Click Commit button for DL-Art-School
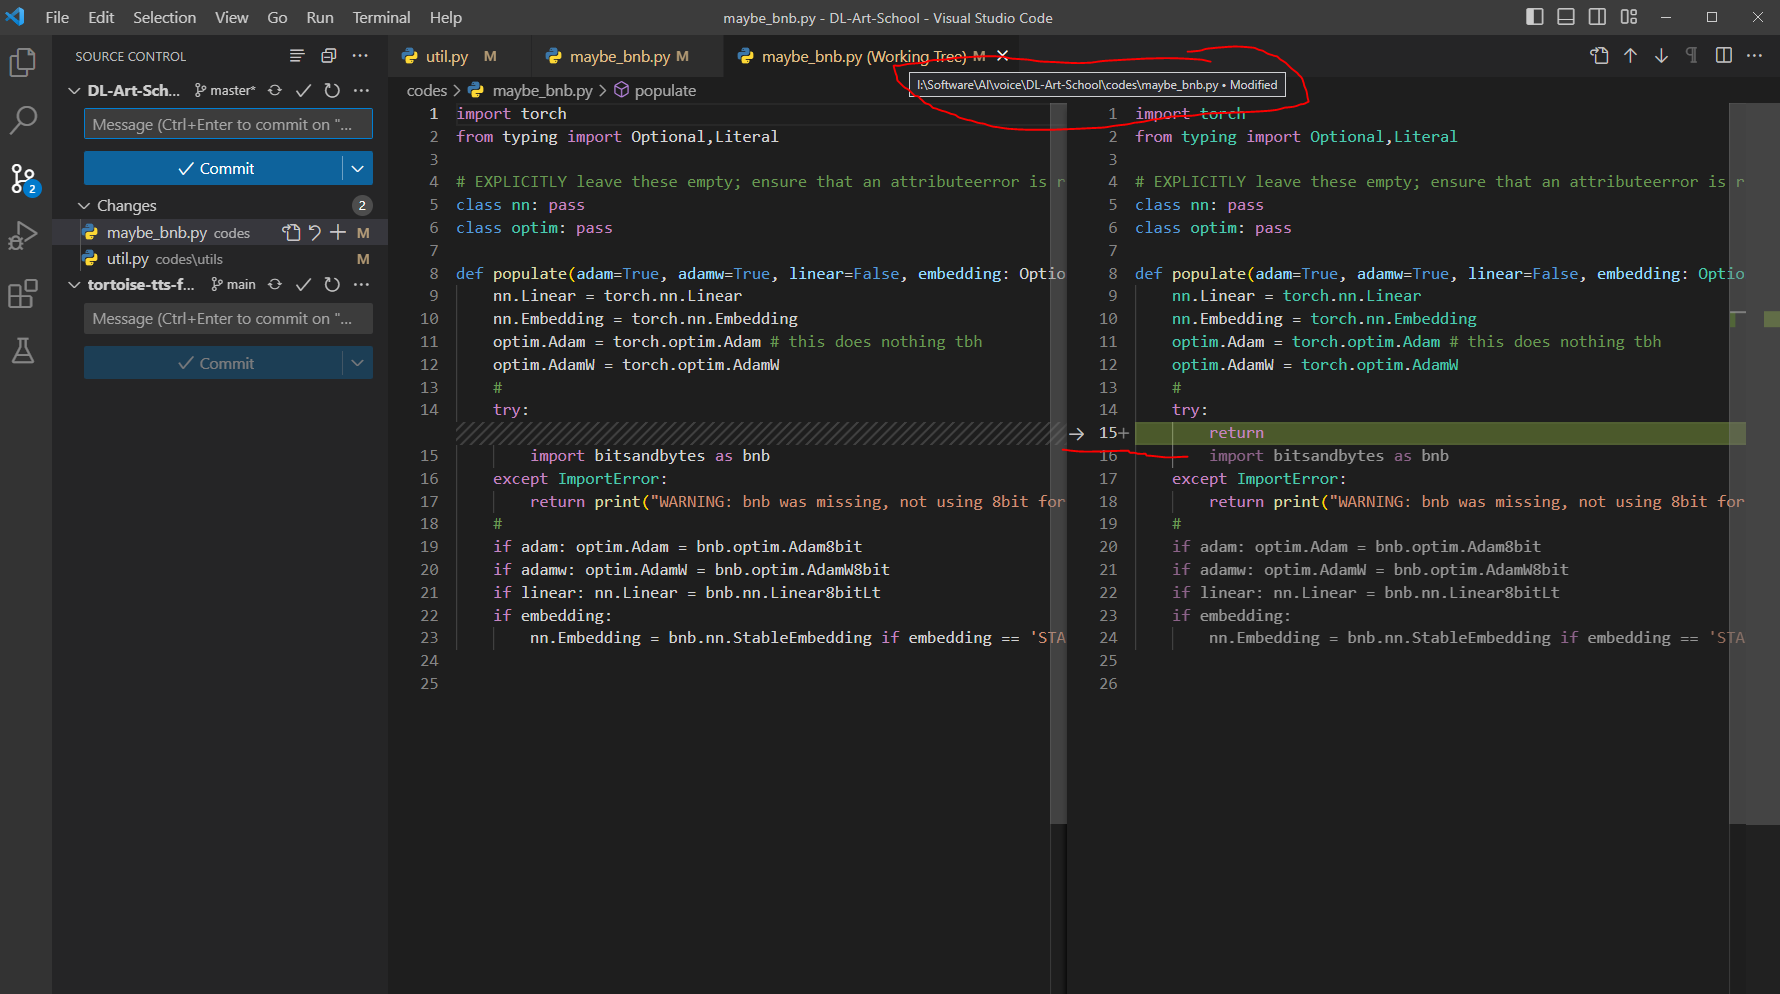 (x=214, y=168)
